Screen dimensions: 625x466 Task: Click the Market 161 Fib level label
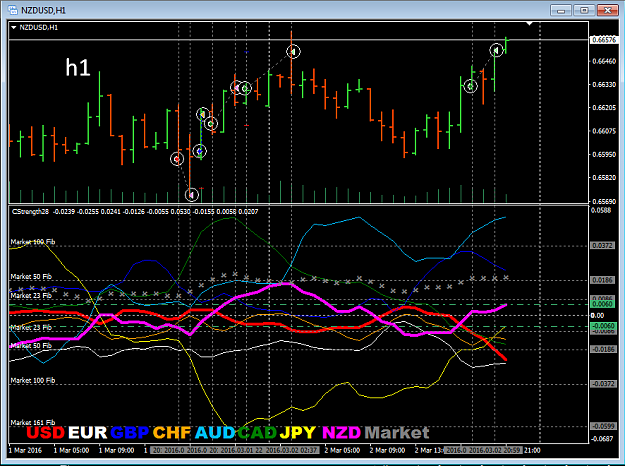(x=33, y=422)
